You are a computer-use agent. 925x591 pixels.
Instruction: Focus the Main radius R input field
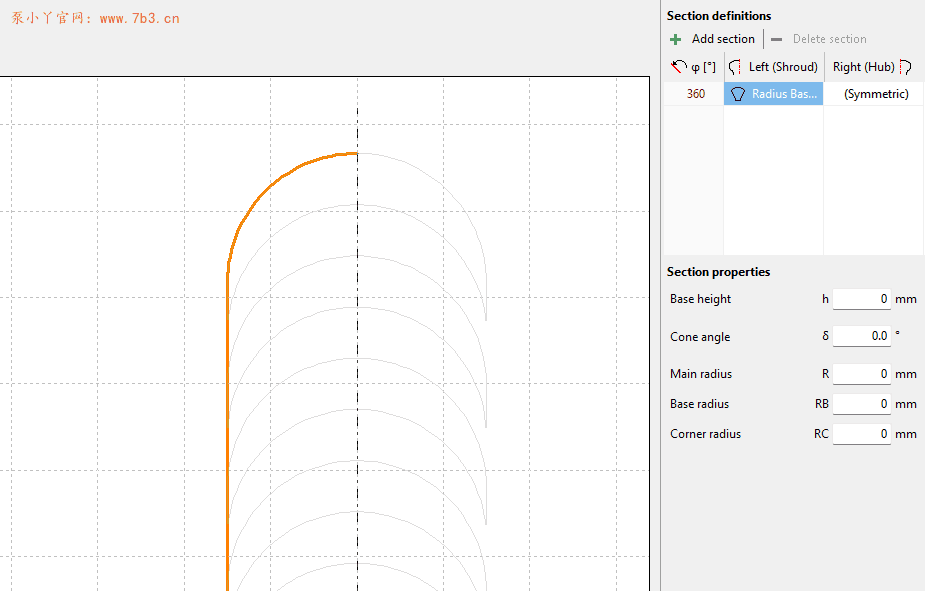click(861, 374)
